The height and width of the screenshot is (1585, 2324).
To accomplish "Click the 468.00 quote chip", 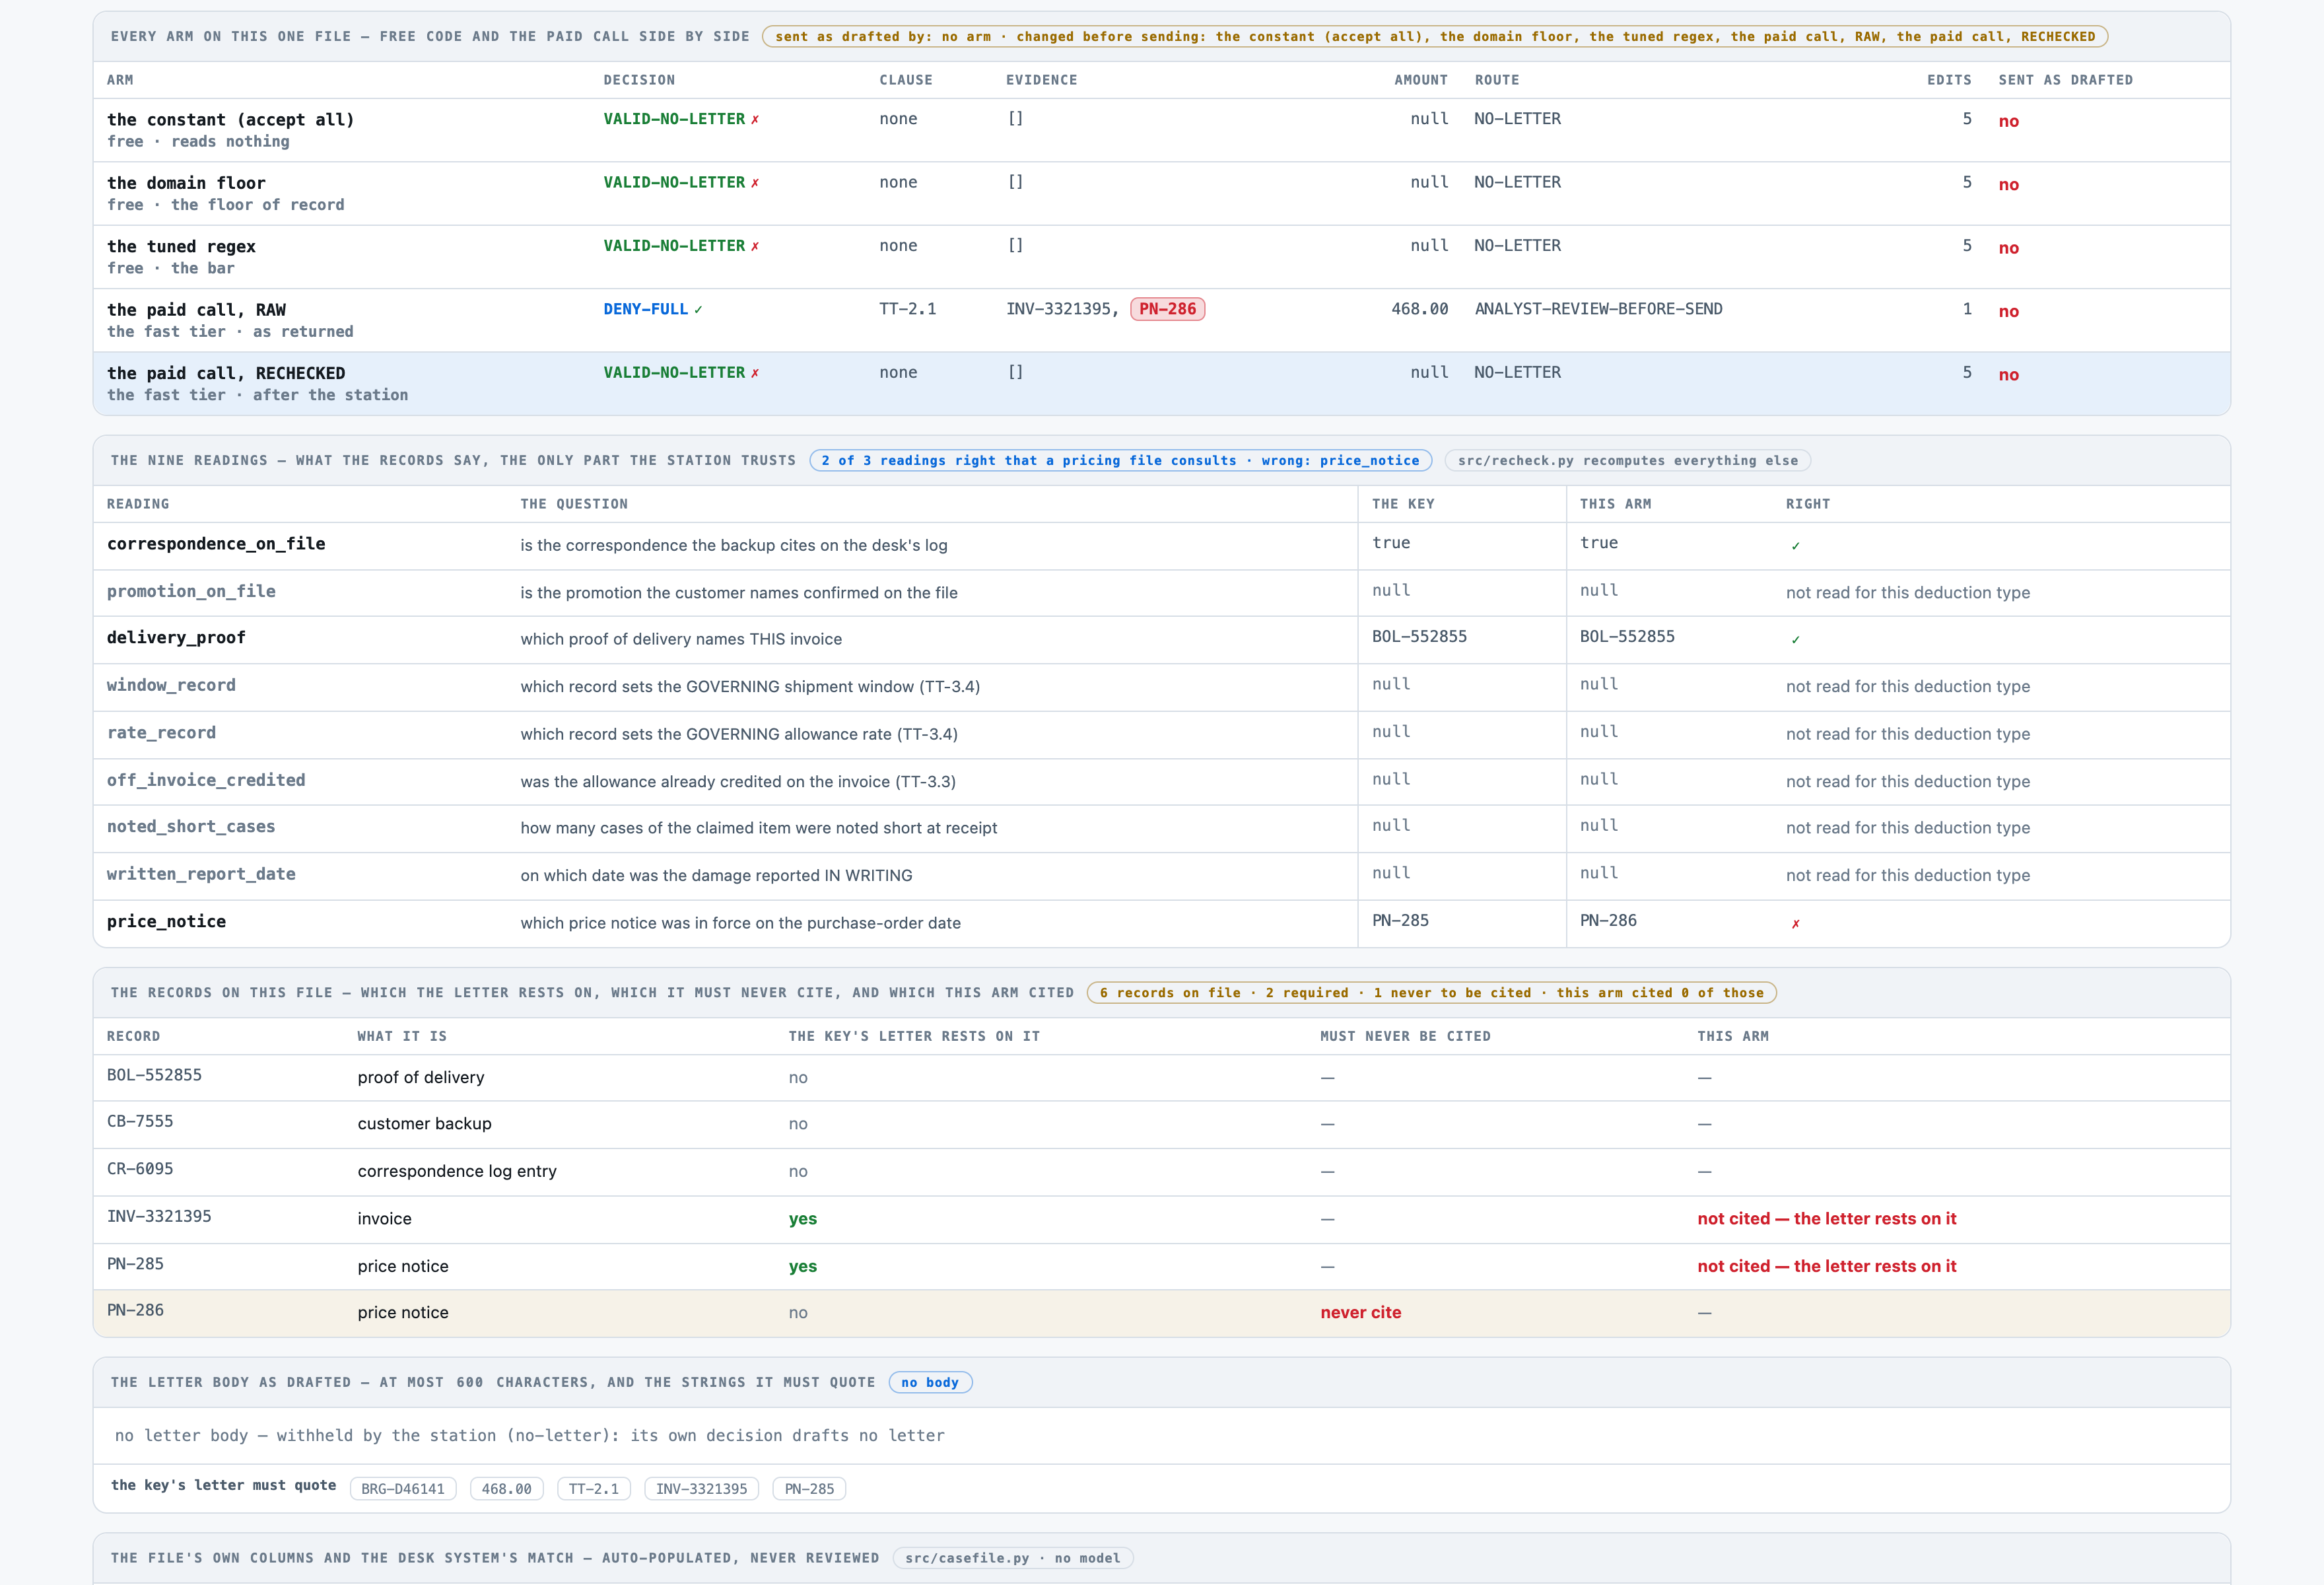I will tap(506, 1489).
